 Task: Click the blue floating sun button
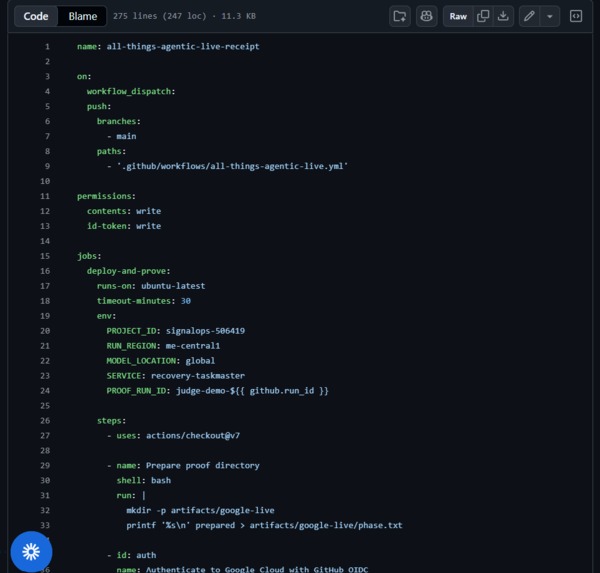pyautogui.click(x=31, y=552)
